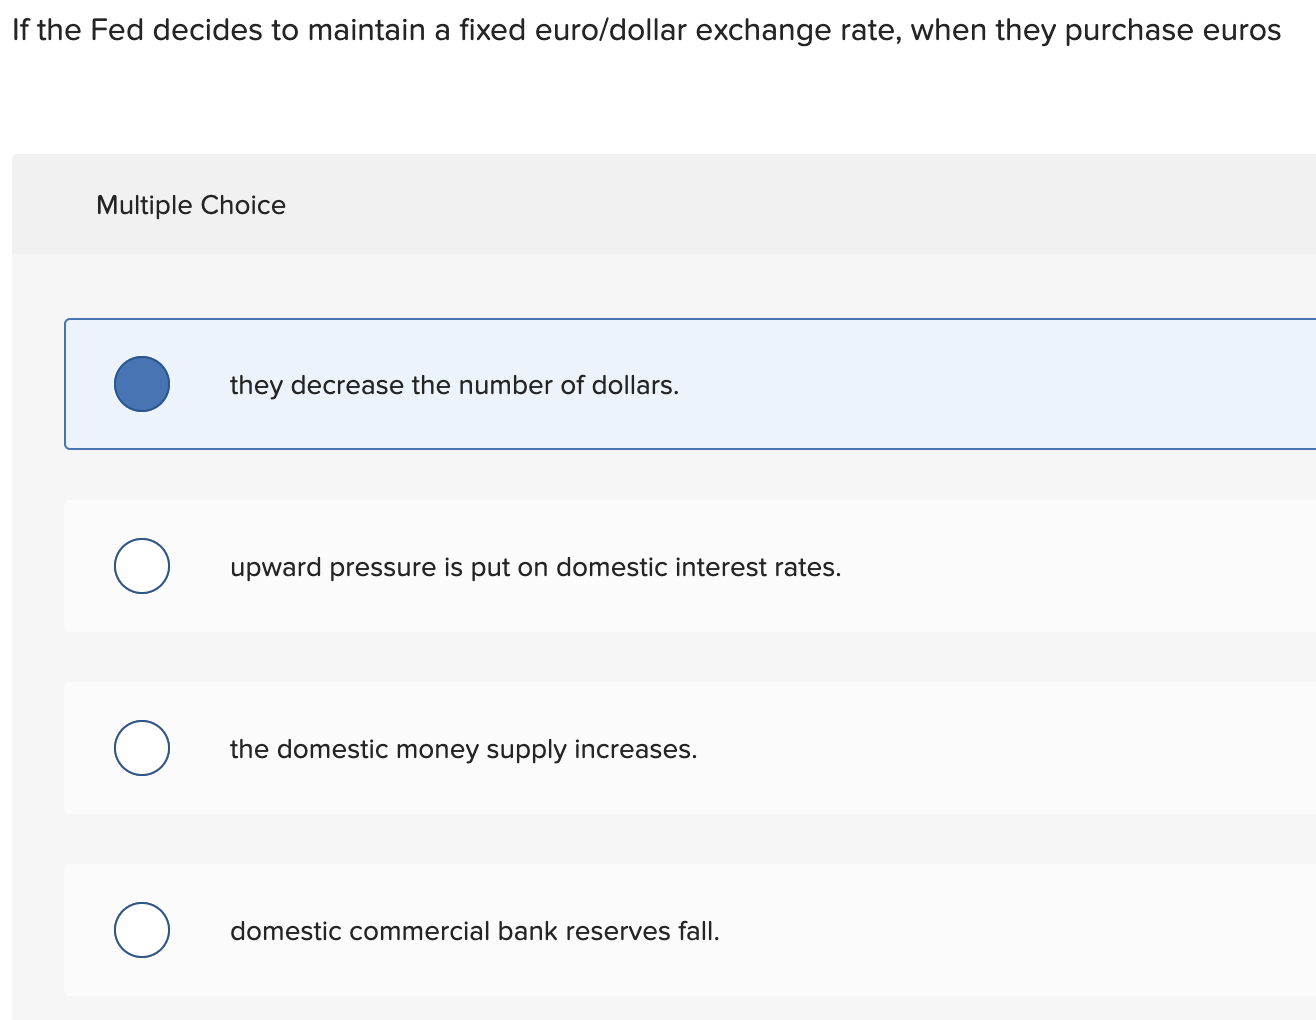Choose the answer "they decrease the number of dollars"
This screenshot has width=1316, height=1020.
[453, 385]
